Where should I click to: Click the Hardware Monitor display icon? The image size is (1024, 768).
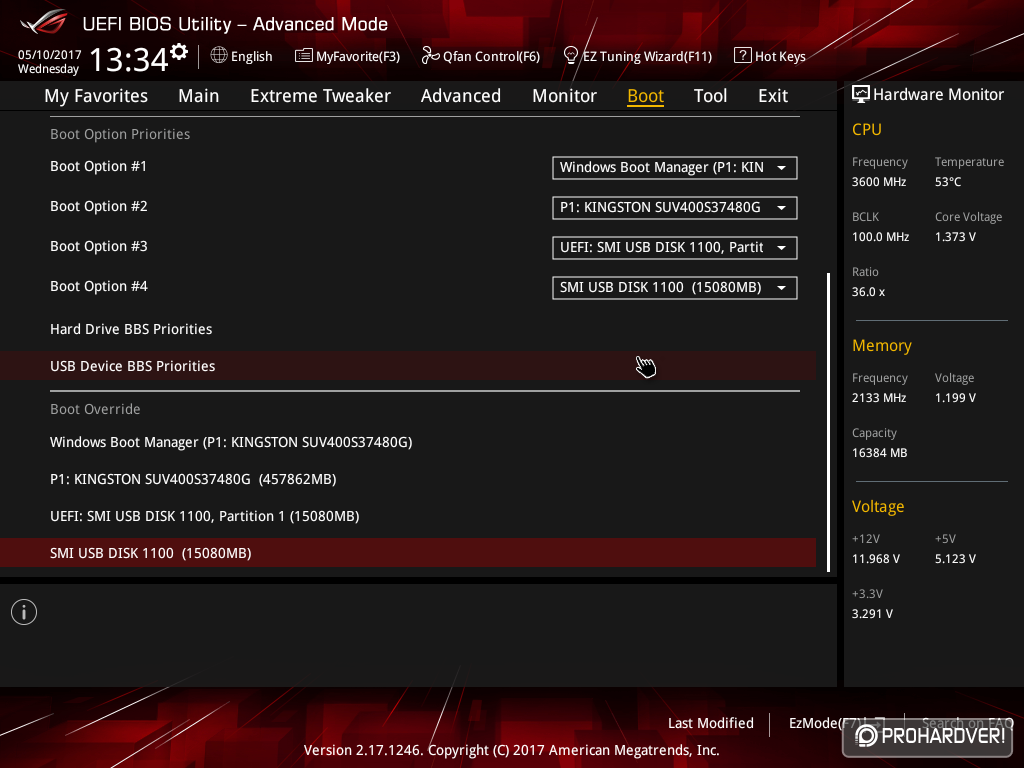coord(861,94)
